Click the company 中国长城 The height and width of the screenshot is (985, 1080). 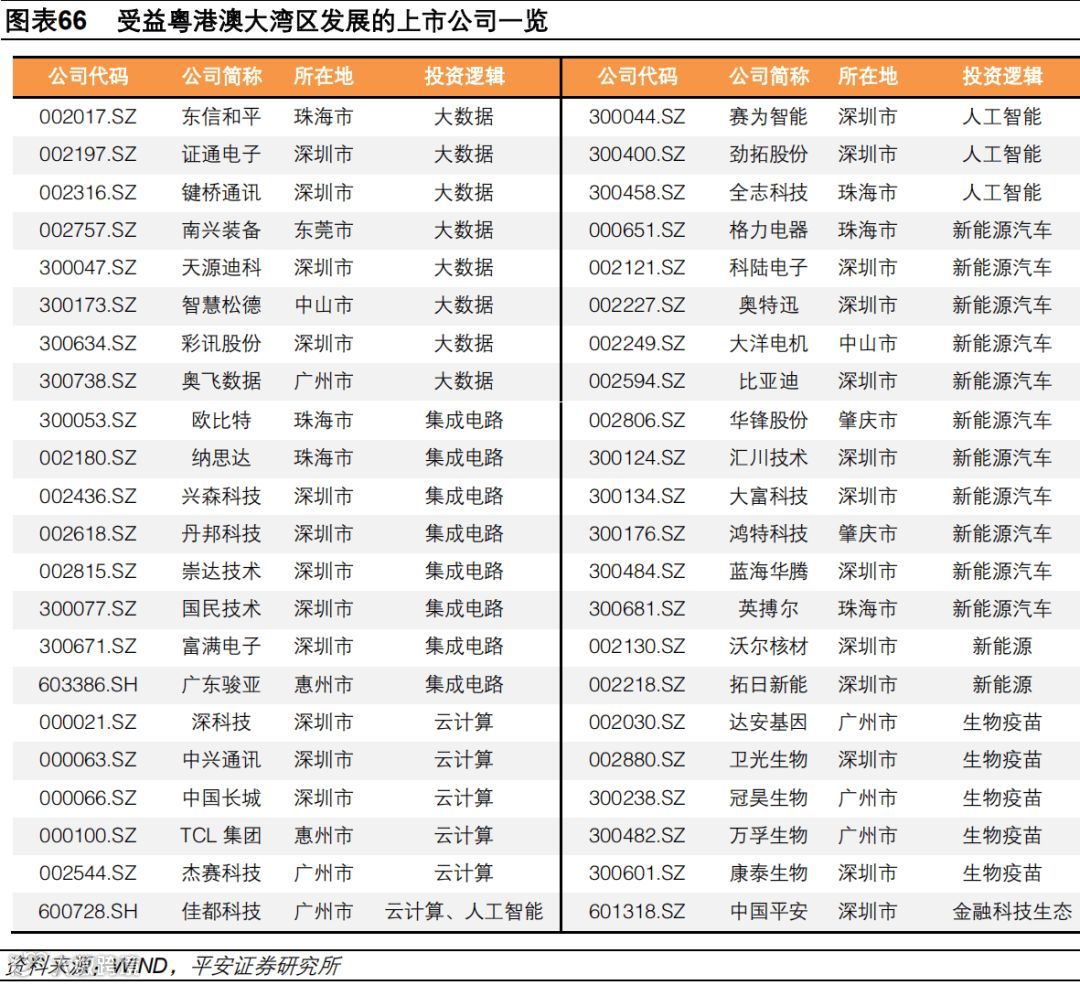(221, 798)
